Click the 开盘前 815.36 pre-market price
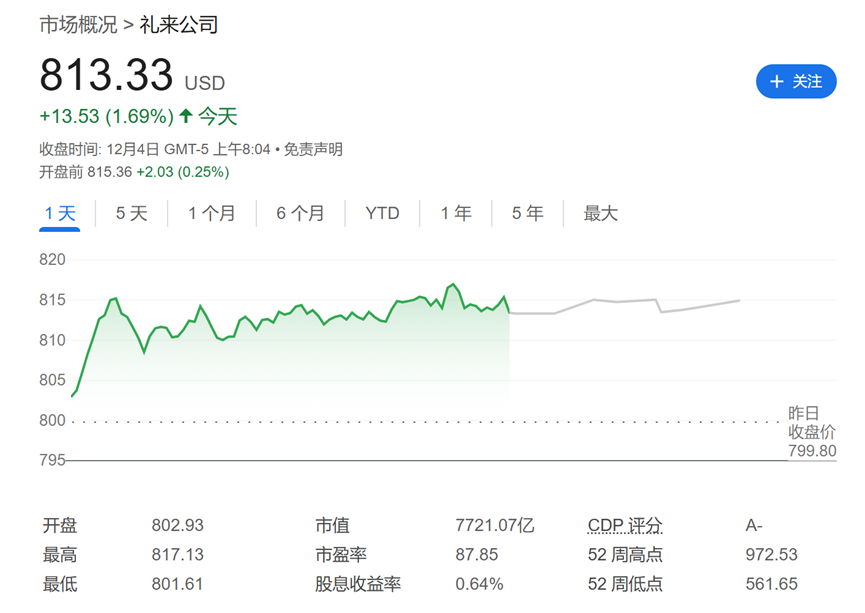865x613 pixels. tap(86, 172)
